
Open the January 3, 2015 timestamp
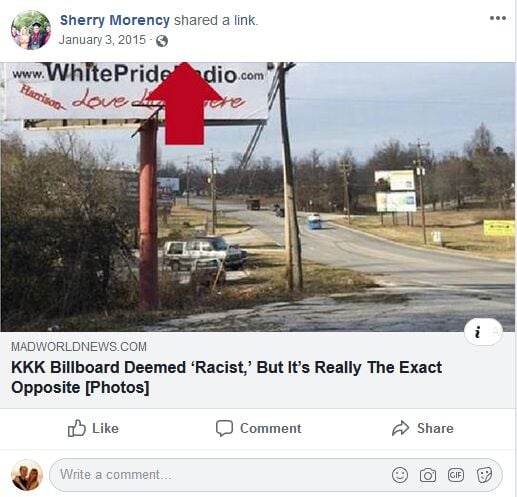pyautogui.click(x=102, y=40)
